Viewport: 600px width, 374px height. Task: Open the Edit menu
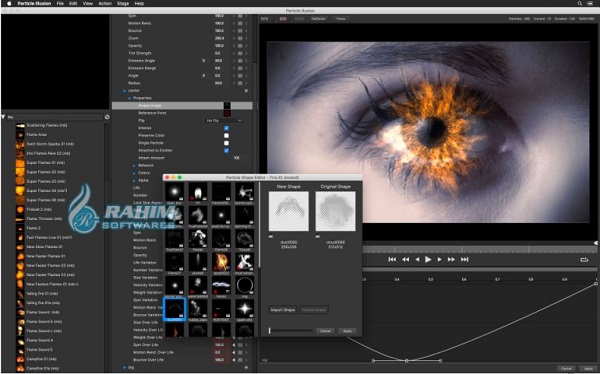[x=73, y=3]
